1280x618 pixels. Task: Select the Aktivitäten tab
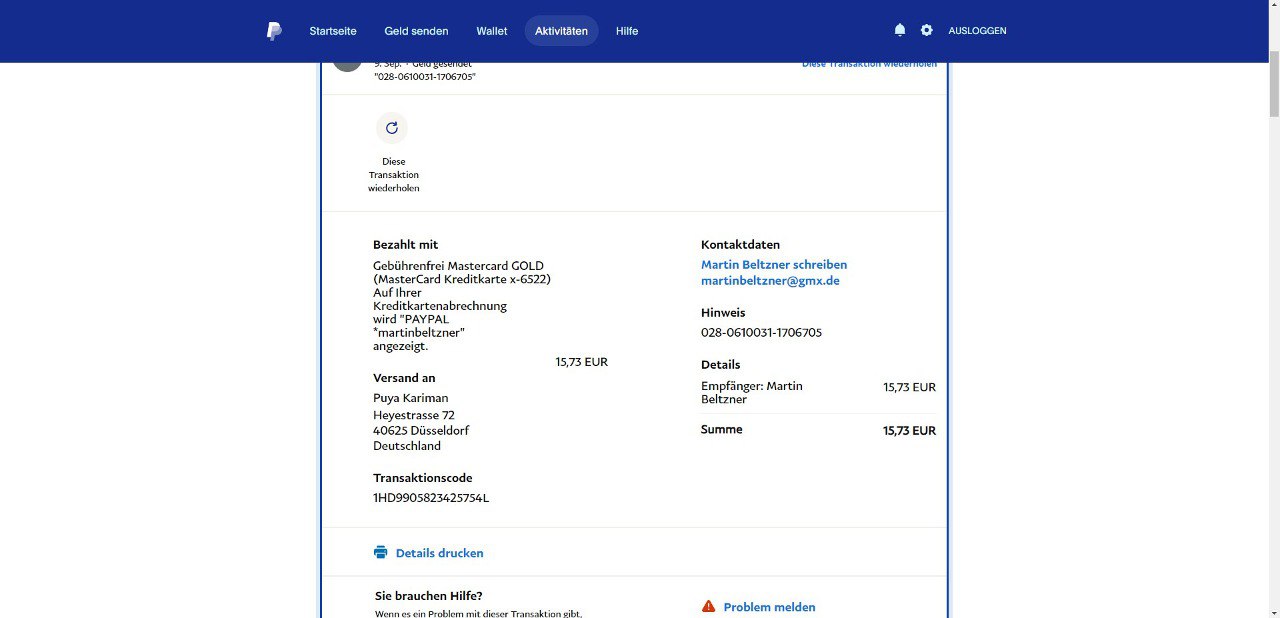click(561, 31)
